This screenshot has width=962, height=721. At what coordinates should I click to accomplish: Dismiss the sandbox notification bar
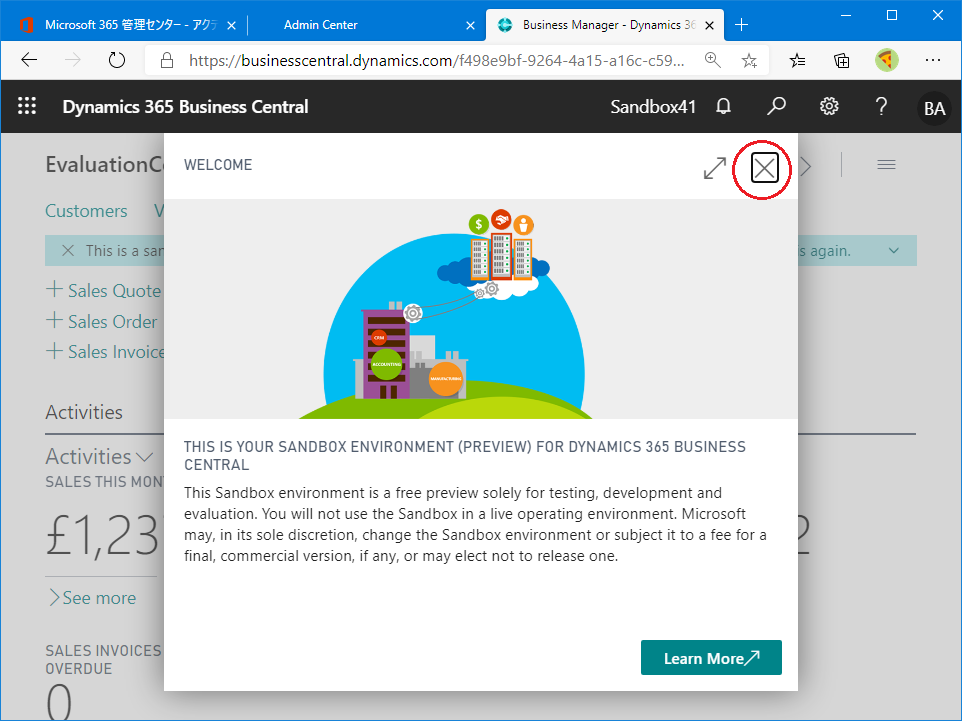[x=68, y=250]
